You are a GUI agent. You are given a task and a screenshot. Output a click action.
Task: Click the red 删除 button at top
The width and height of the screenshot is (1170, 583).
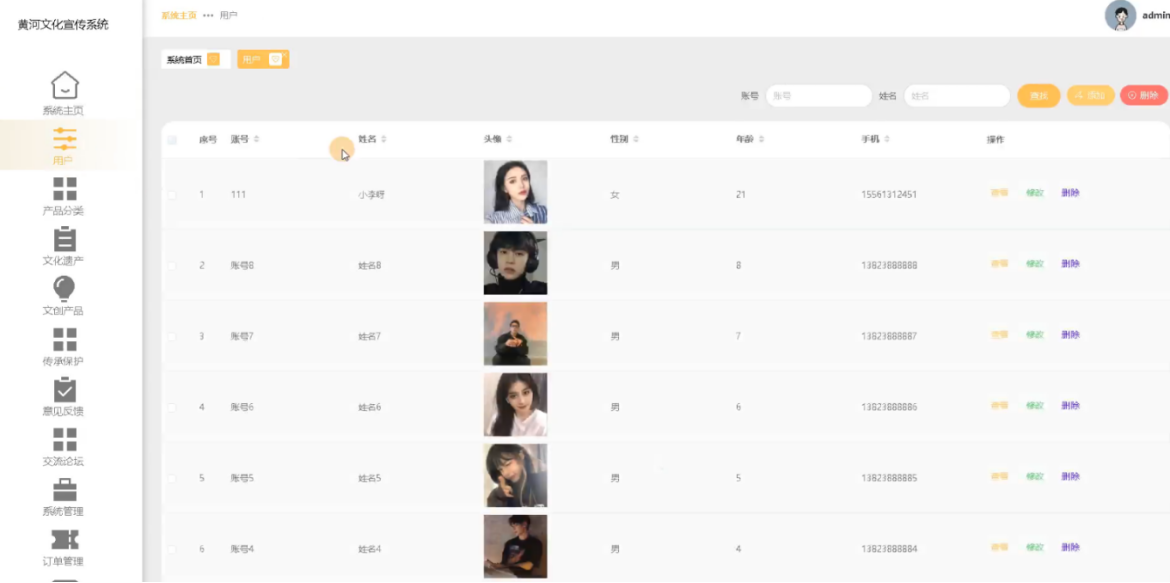(x=1144, y=96)
